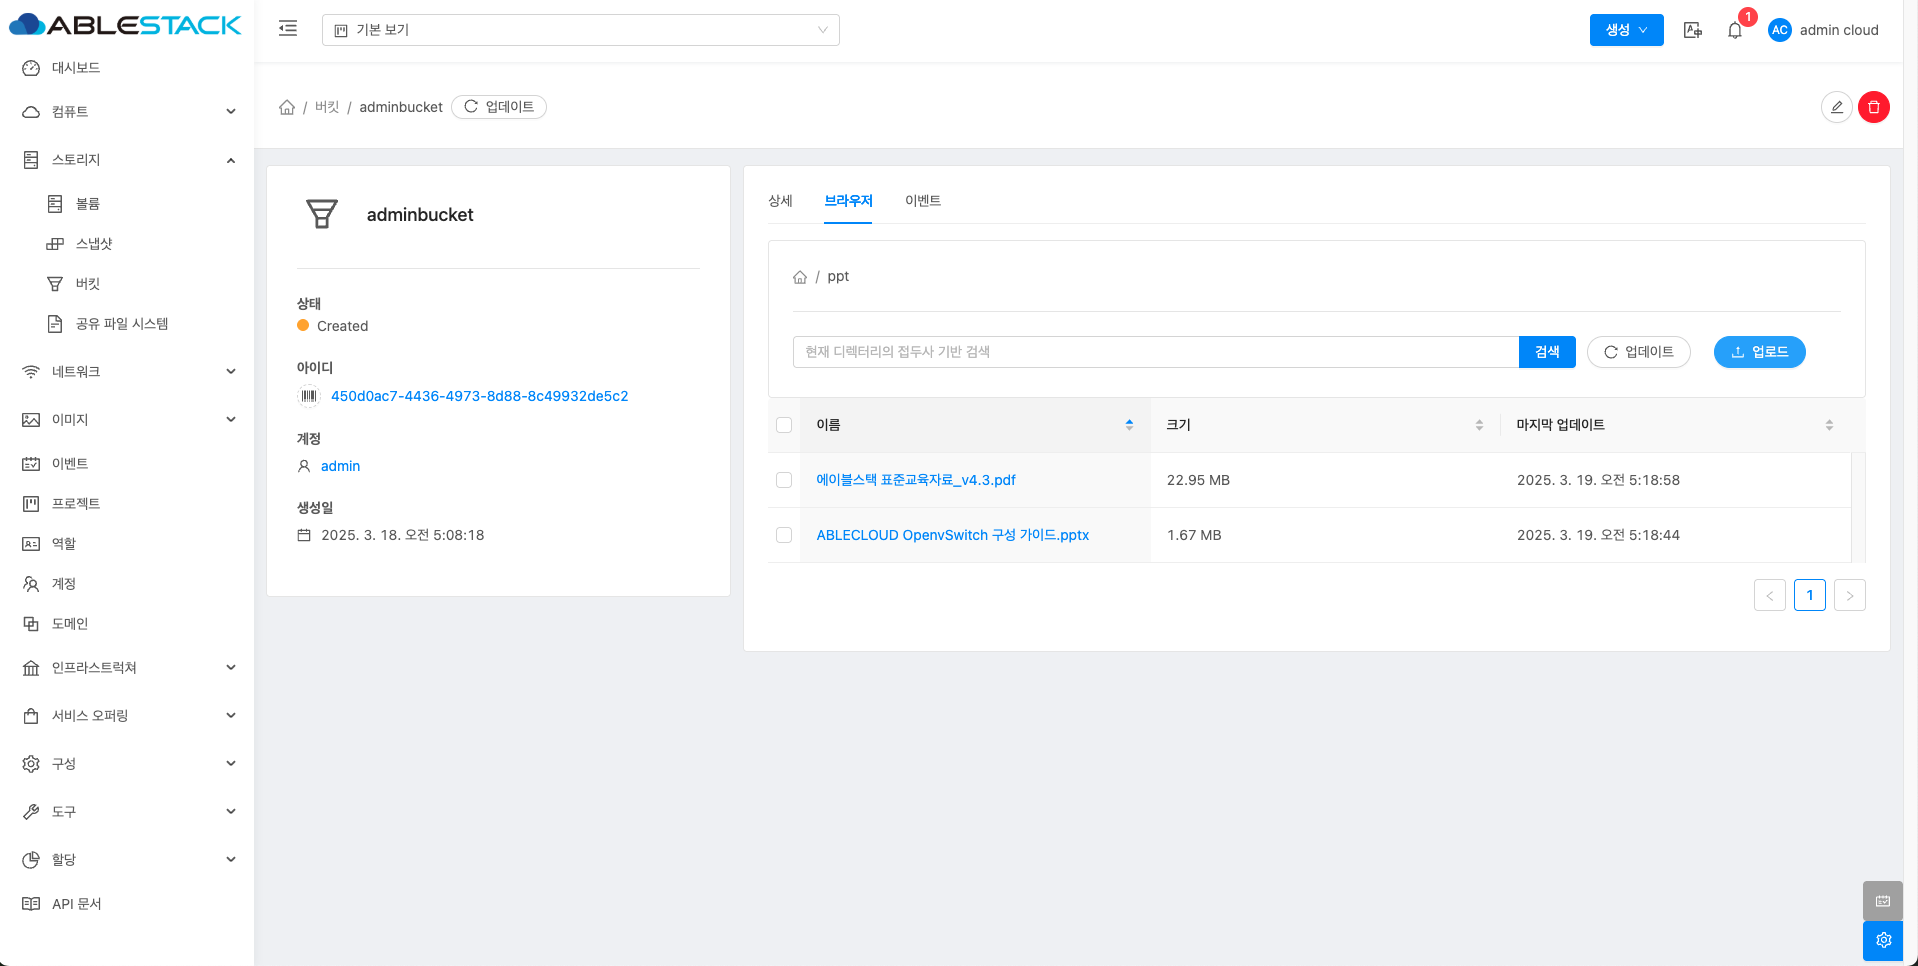Check the ABLECLOUD OpenvSwitch pptx row

click(x=784, y=535)
